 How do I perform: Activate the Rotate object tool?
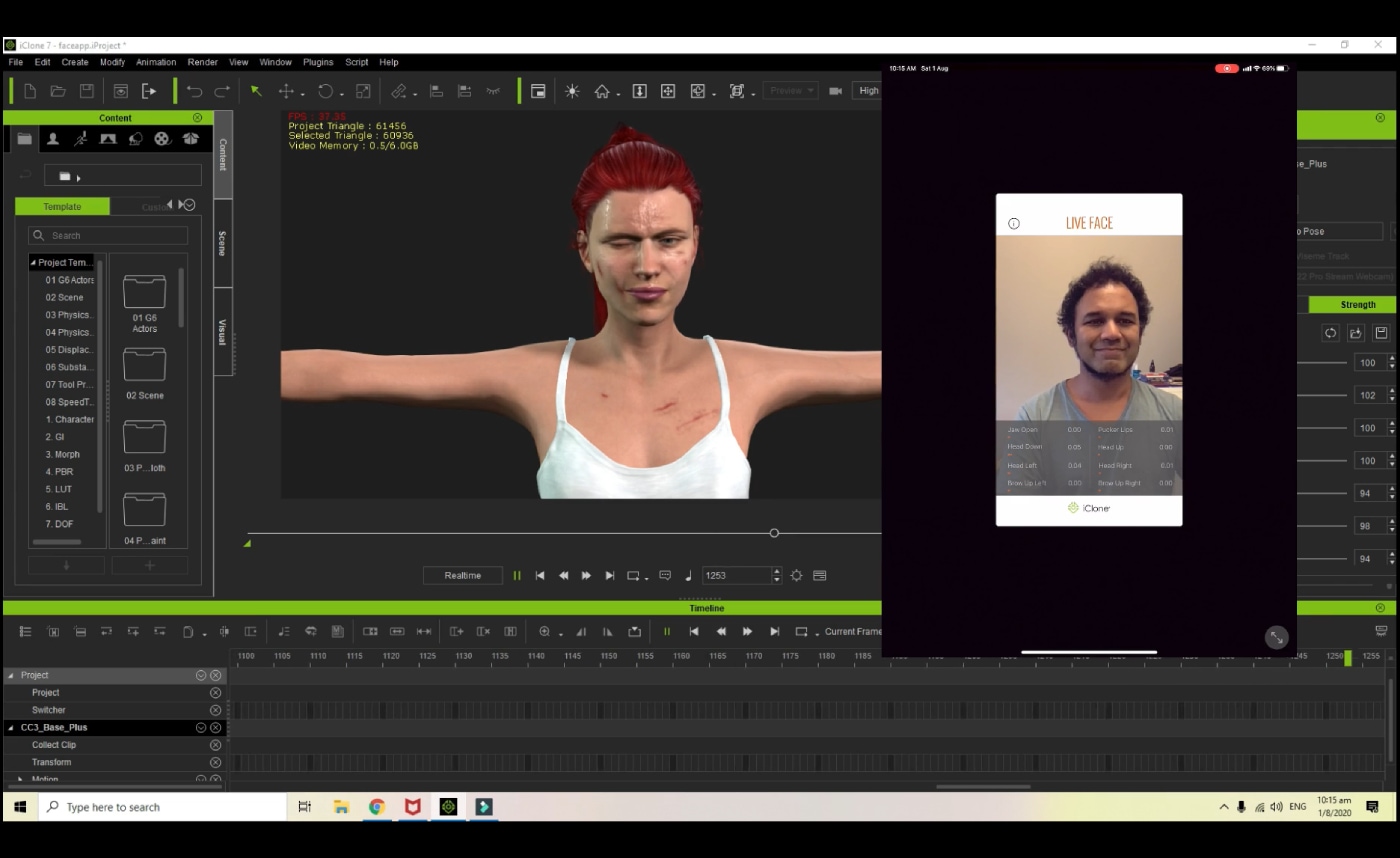325,91
